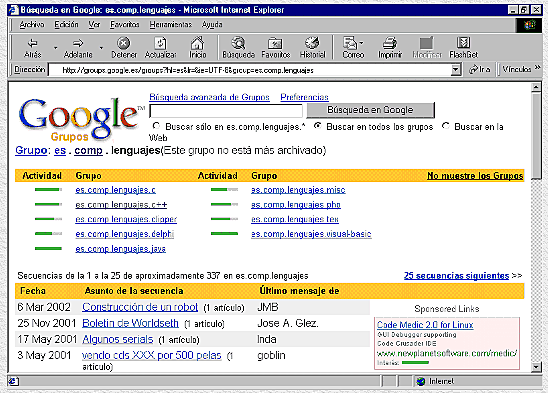Open the es.comp.lenguajes.tex group link
The width and height of the screenshot is (548, 394).
click(x=295, y=219)
